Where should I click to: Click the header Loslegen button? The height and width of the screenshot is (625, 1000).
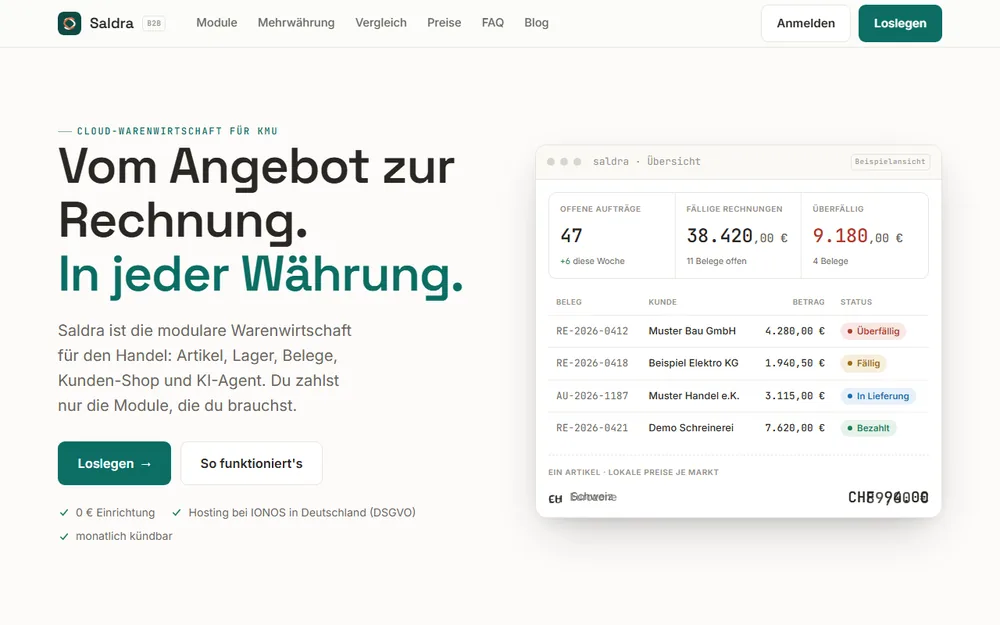(x=900, y=24)
